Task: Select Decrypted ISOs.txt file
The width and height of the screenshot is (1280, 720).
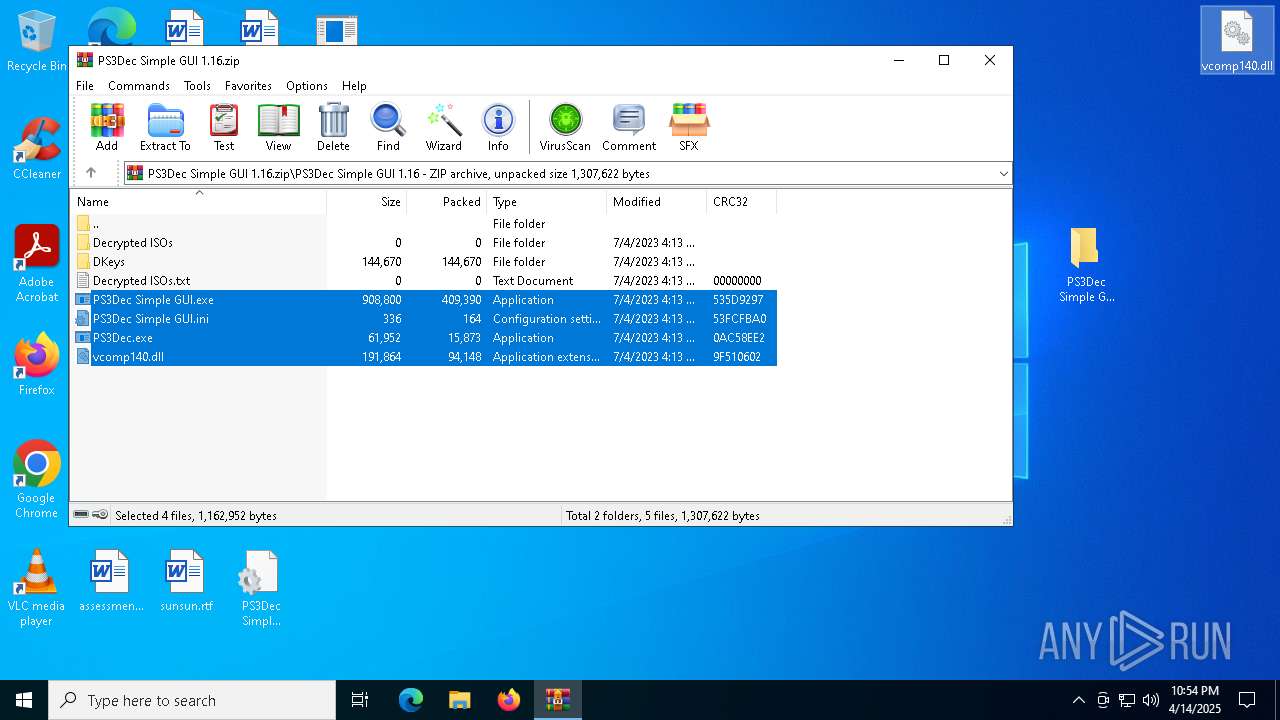Action: pyautogui.click(x=425, y=281)
